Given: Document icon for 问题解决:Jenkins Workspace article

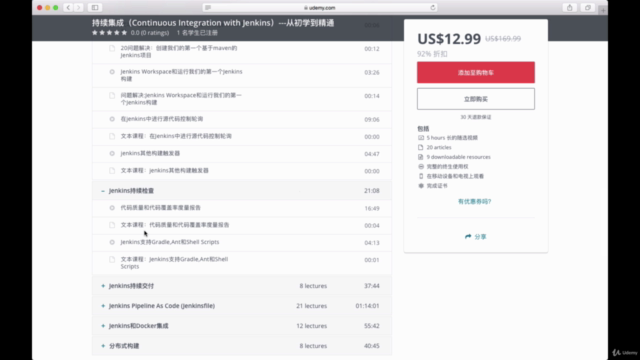Looking at the screenshot, I should pyautogui.click(x=112, y=96).
